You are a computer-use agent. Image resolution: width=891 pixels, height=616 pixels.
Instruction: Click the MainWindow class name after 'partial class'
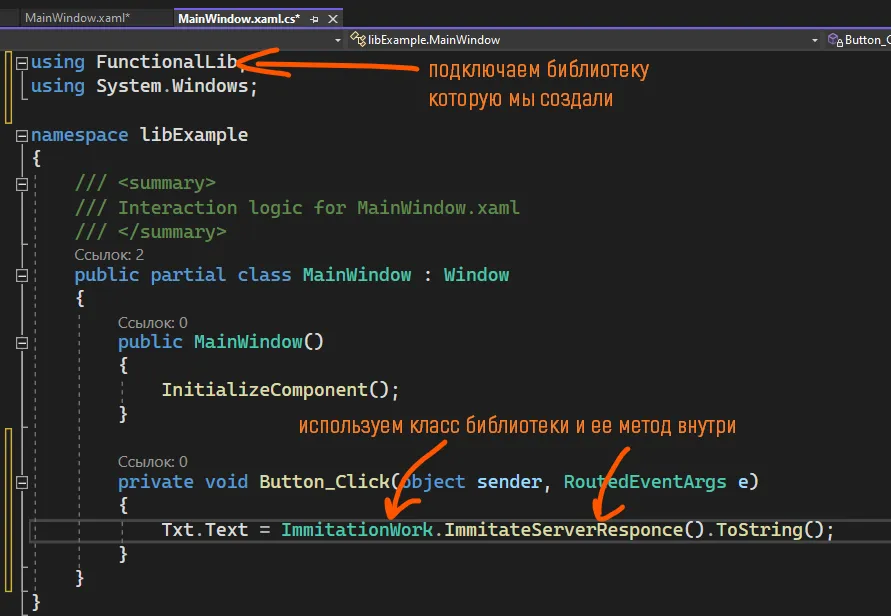coord(356,275)
